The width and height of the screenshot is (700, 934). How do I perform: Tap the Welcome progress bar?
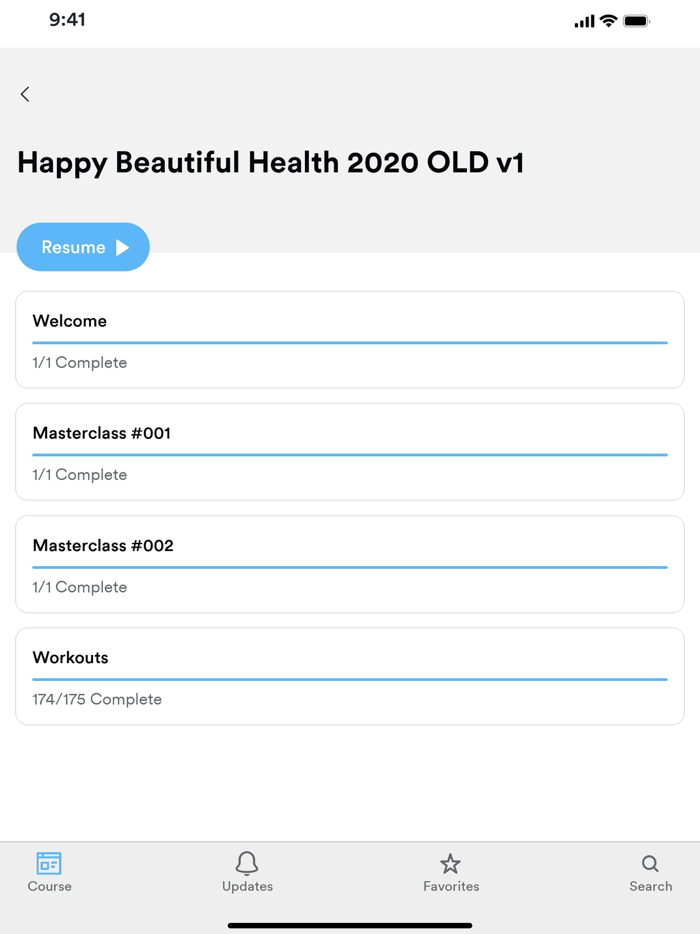click(x=350, y=342)
